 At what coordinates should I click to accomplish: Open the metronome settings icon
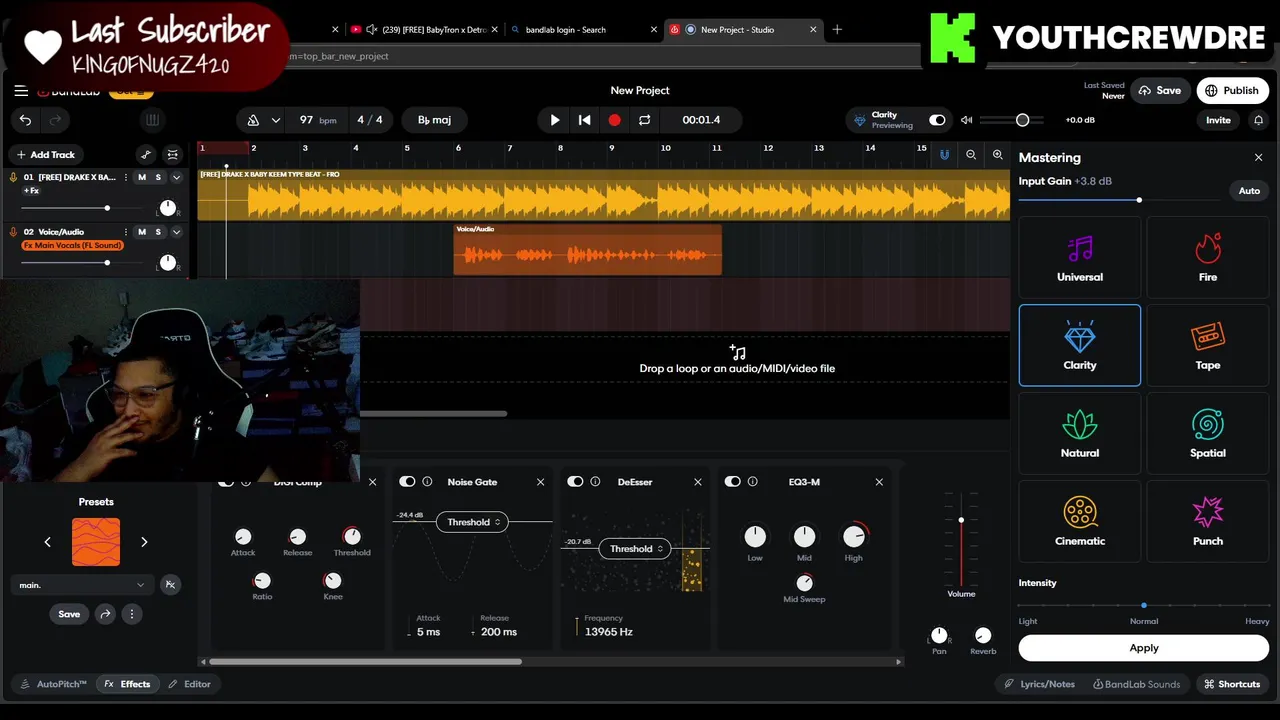click(x=253, y=120)
